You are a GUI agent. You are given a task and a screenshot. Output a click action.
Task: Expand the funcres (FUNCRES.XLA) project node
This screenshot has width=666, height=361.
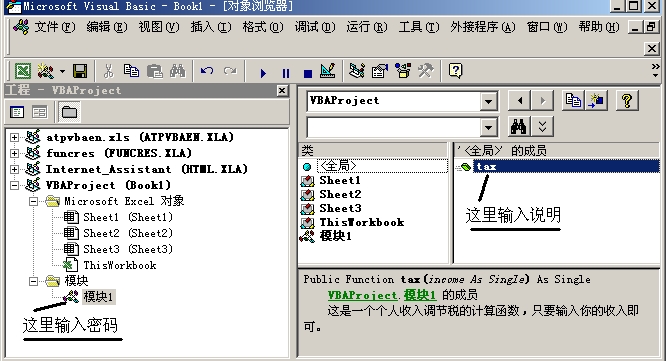(14, 153)
